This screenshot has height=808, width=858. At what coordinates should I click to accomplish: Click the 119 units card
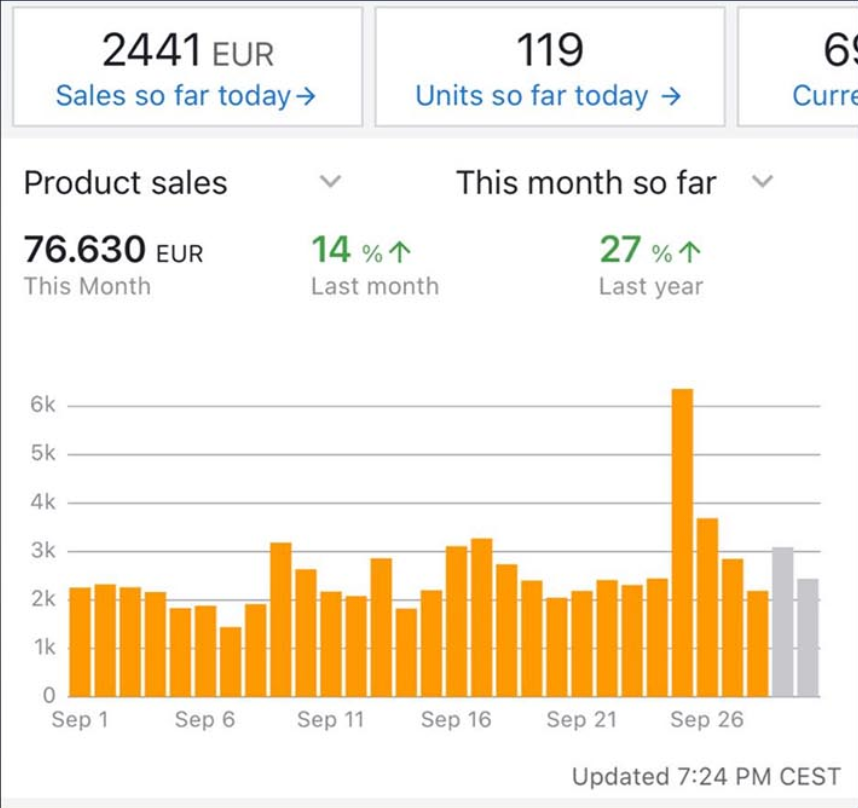coord(549,66)
